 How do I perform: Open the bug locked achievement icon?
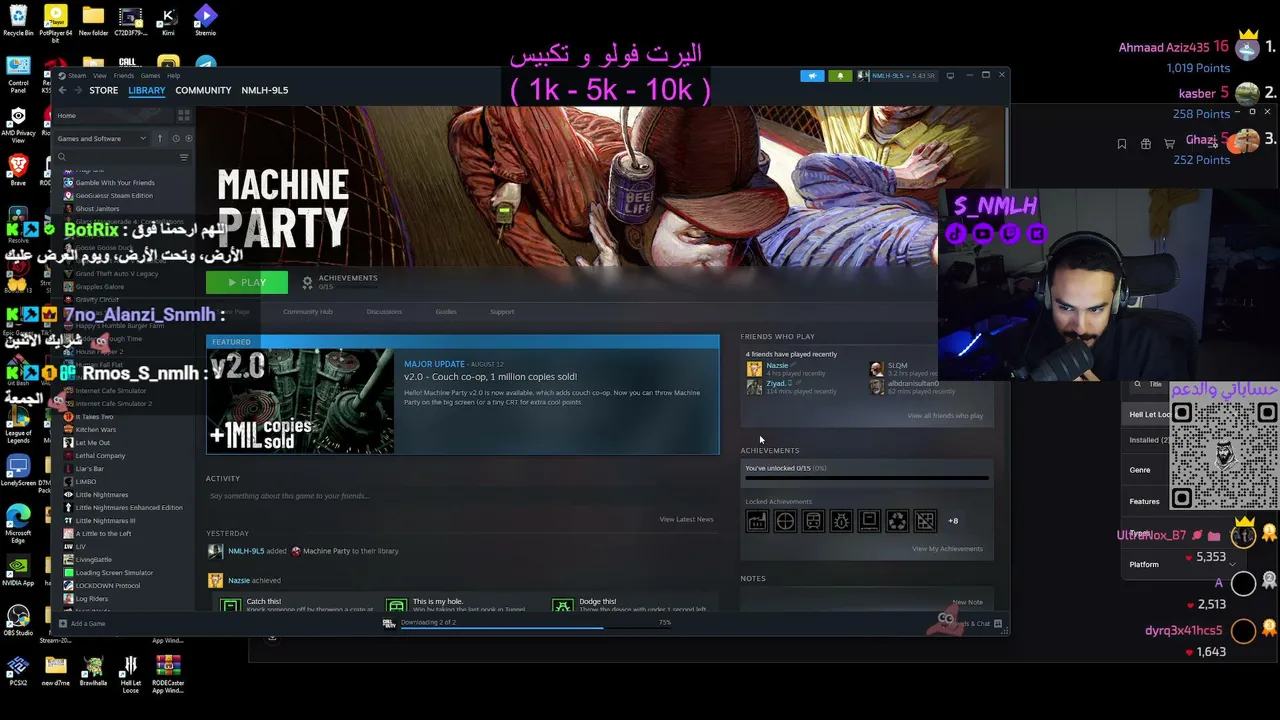pyautogui.click(x=841, y=521)
